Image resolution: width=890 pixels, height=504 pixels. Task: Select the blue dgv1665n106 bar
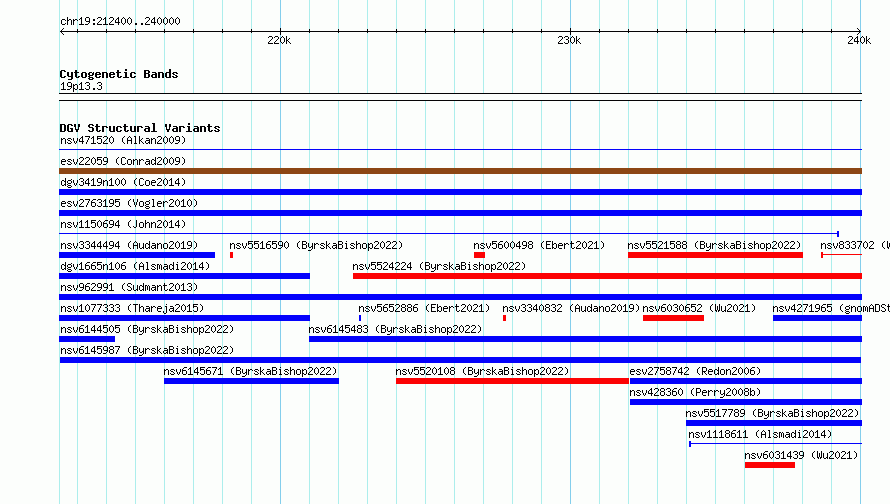(184, 276)
